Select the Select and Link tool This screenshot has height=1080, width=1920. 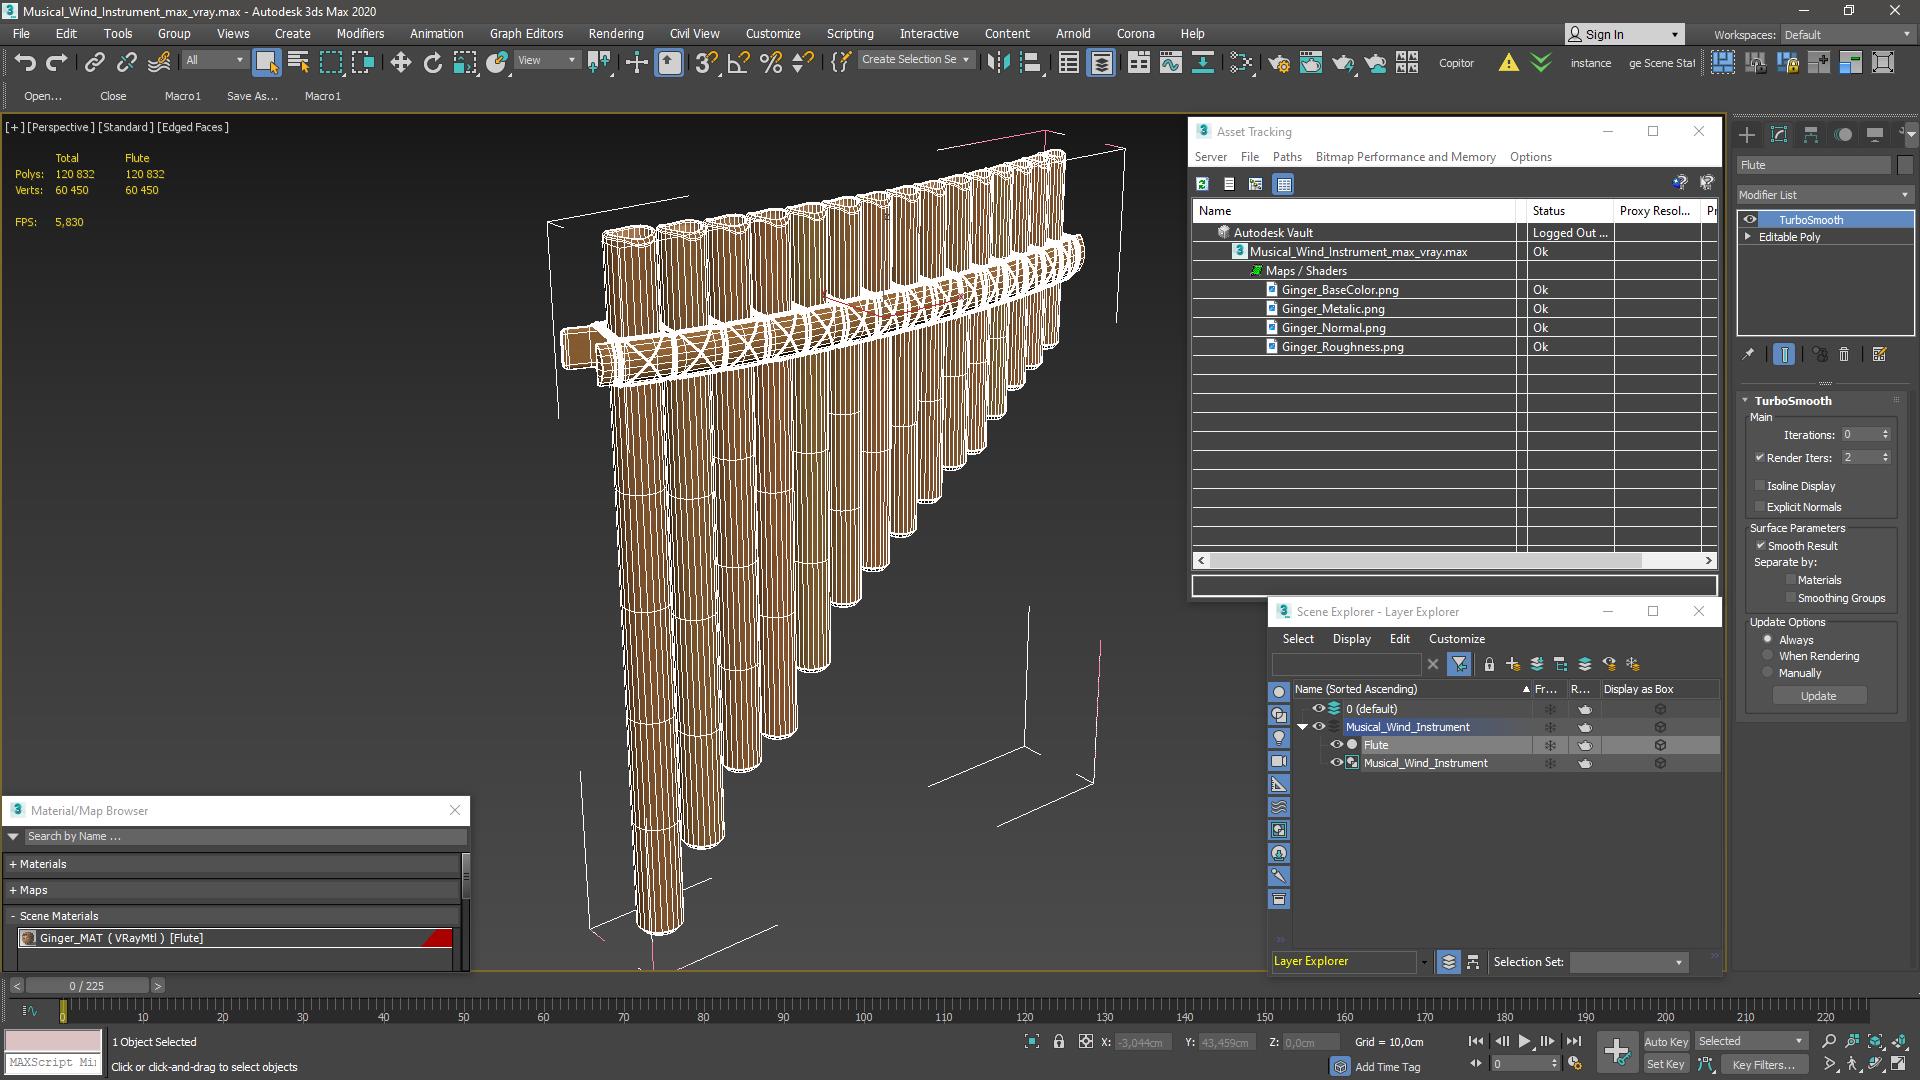(x=94, y=62)
